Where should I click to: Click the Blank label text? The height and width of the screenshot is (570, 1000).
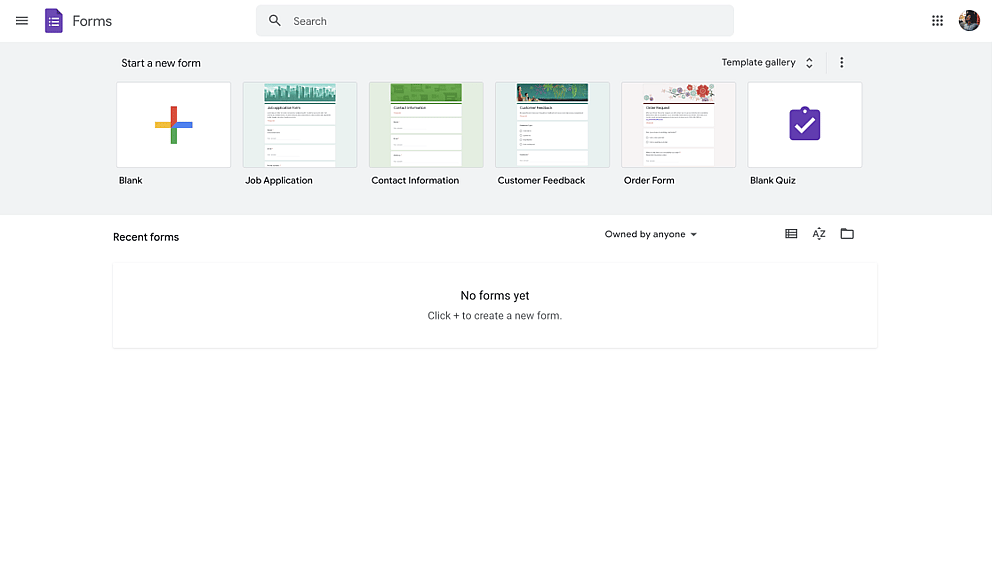coord(131,180)
